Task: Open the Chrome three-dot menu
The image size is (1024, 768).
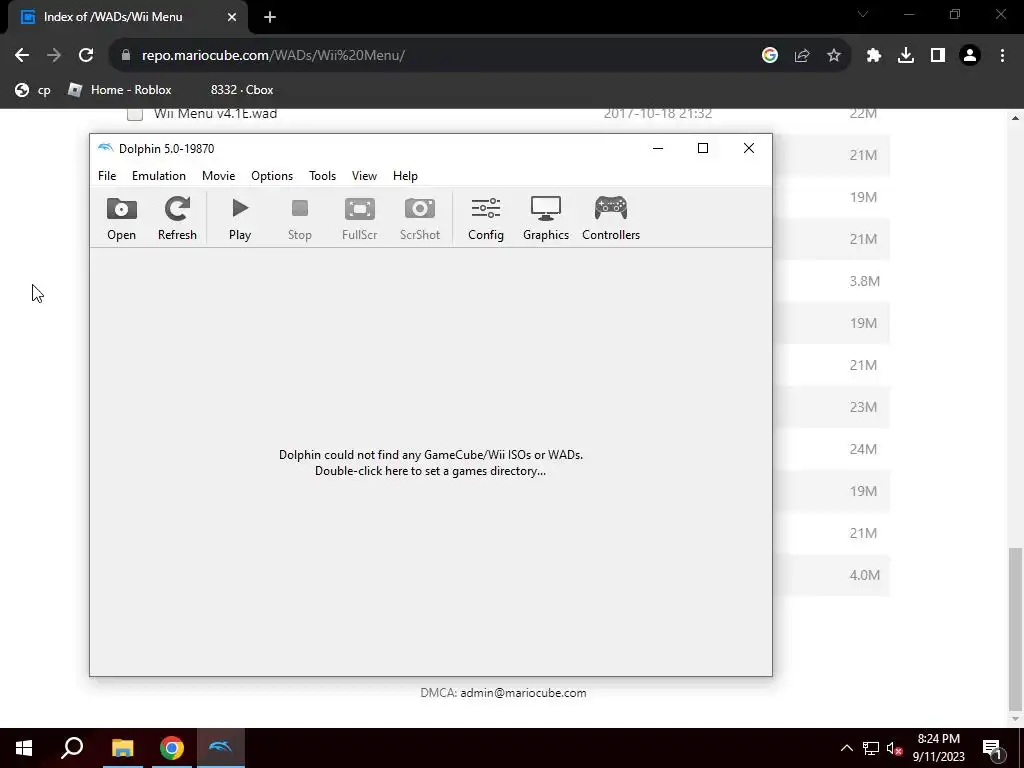Action: (x=1002, y=56)
